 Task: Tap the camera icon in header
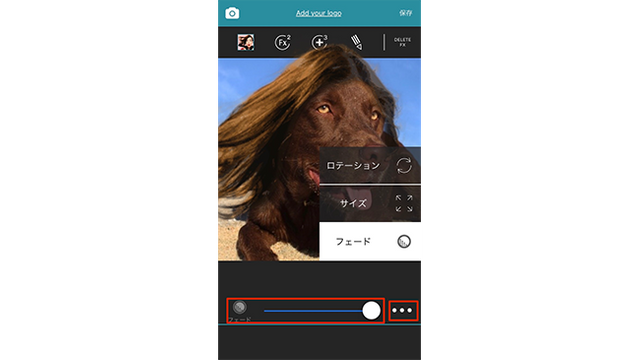click(x=232, y=13)
